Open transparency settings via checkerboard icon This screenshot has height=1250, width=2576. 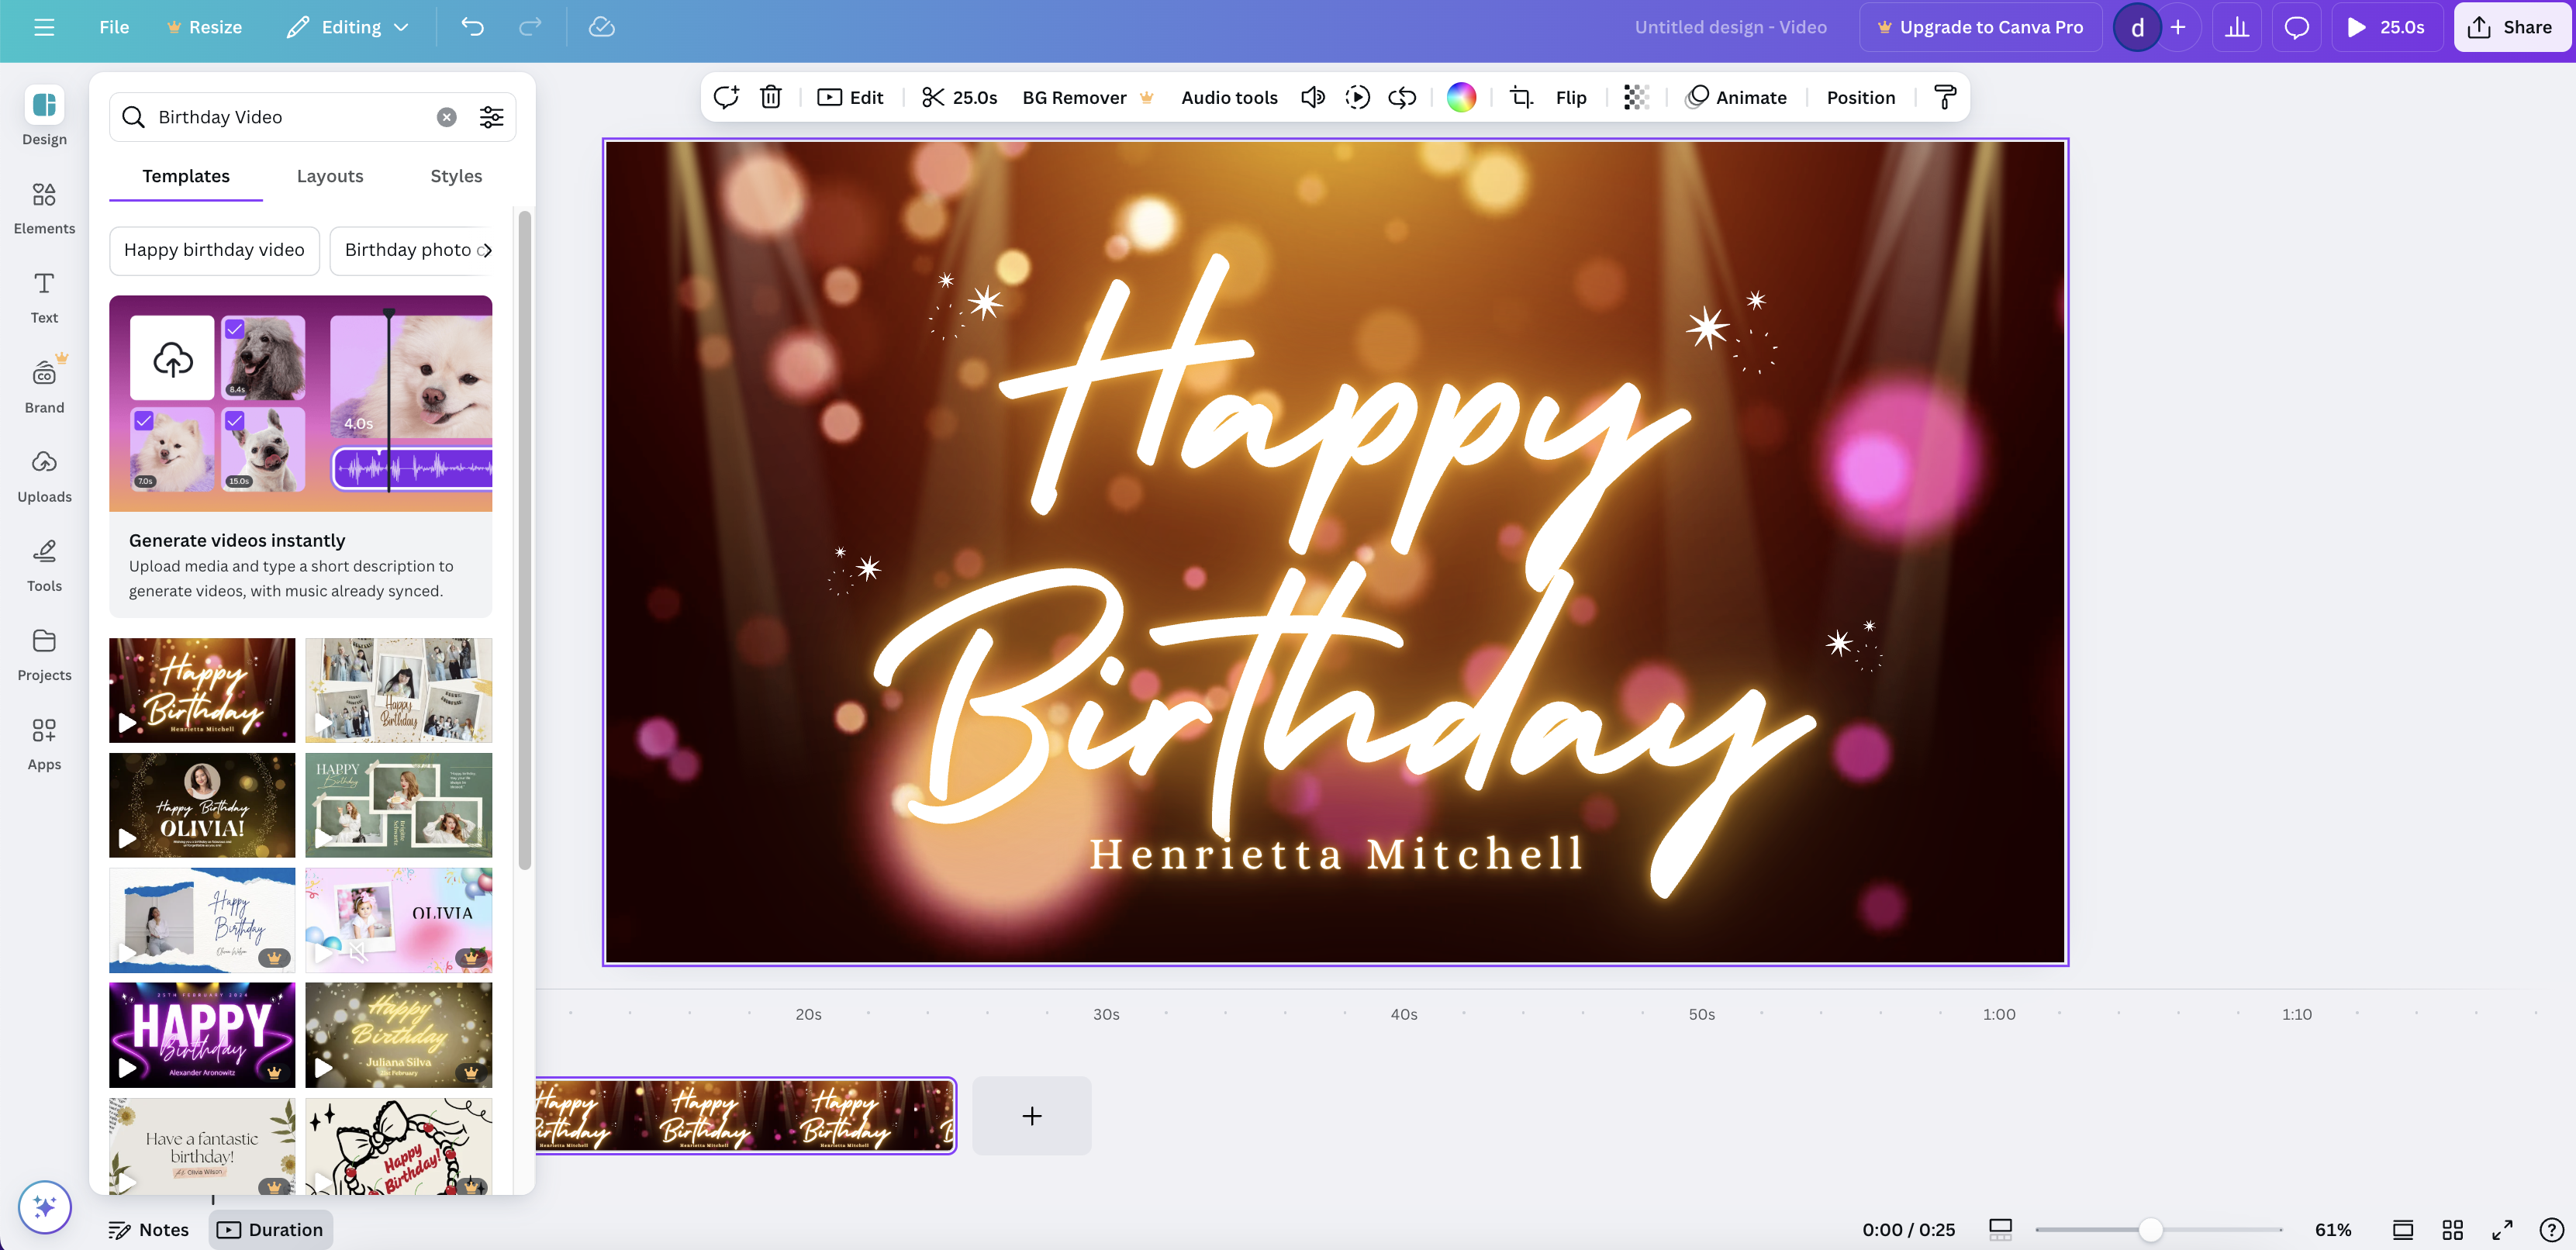[x=1634, y=97]
